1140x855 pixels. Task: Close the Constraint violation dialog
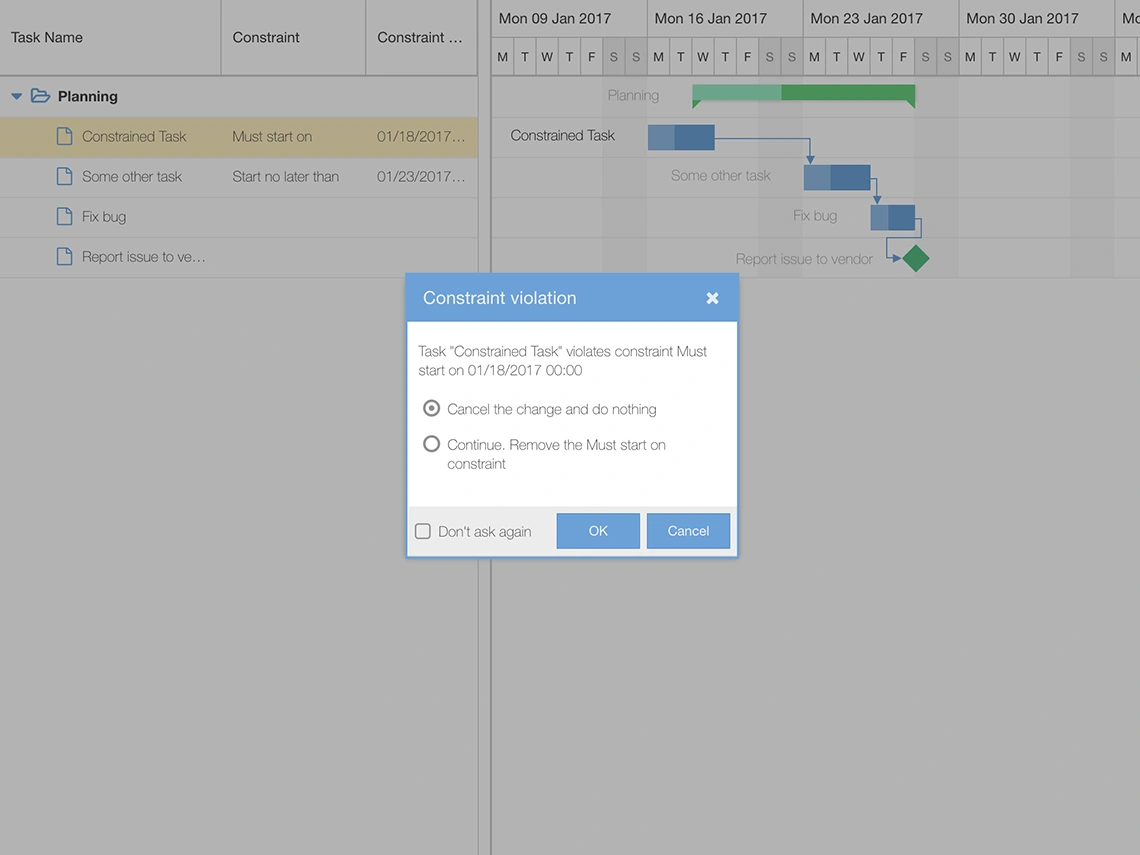pos(712,298)
